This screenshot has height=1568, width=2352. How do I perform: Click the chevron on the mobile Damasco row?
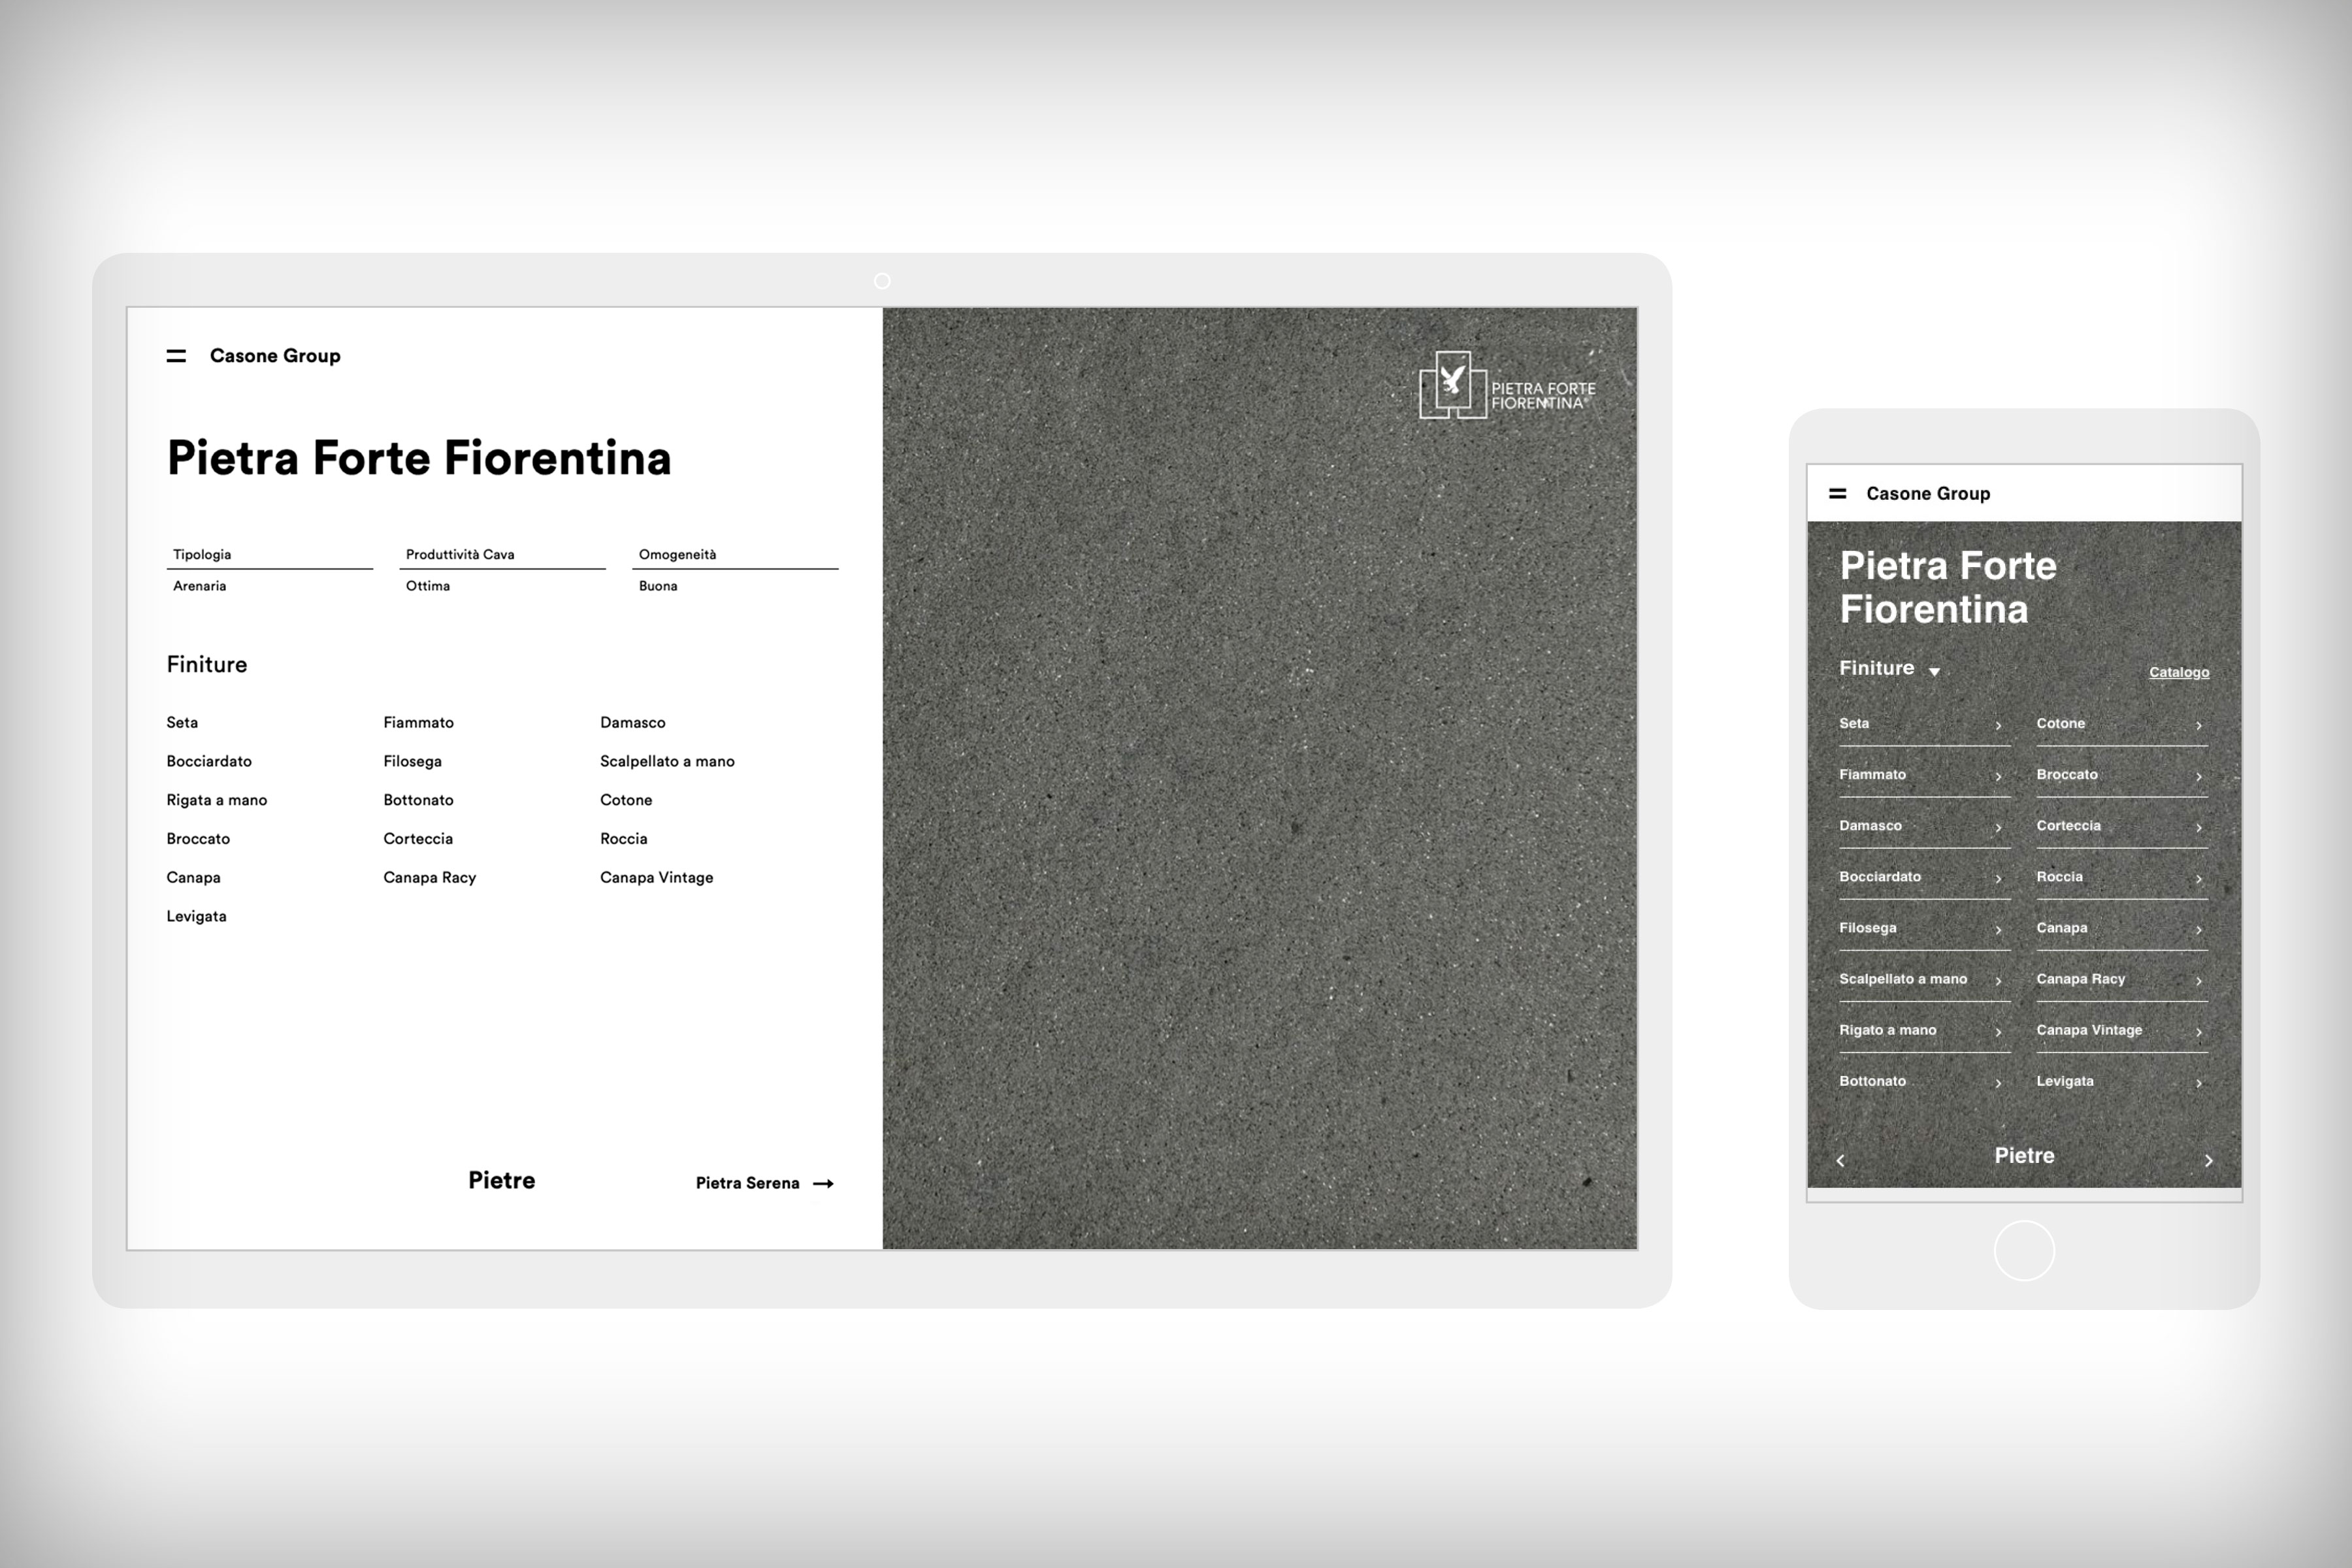click(x=1998, y=828)
